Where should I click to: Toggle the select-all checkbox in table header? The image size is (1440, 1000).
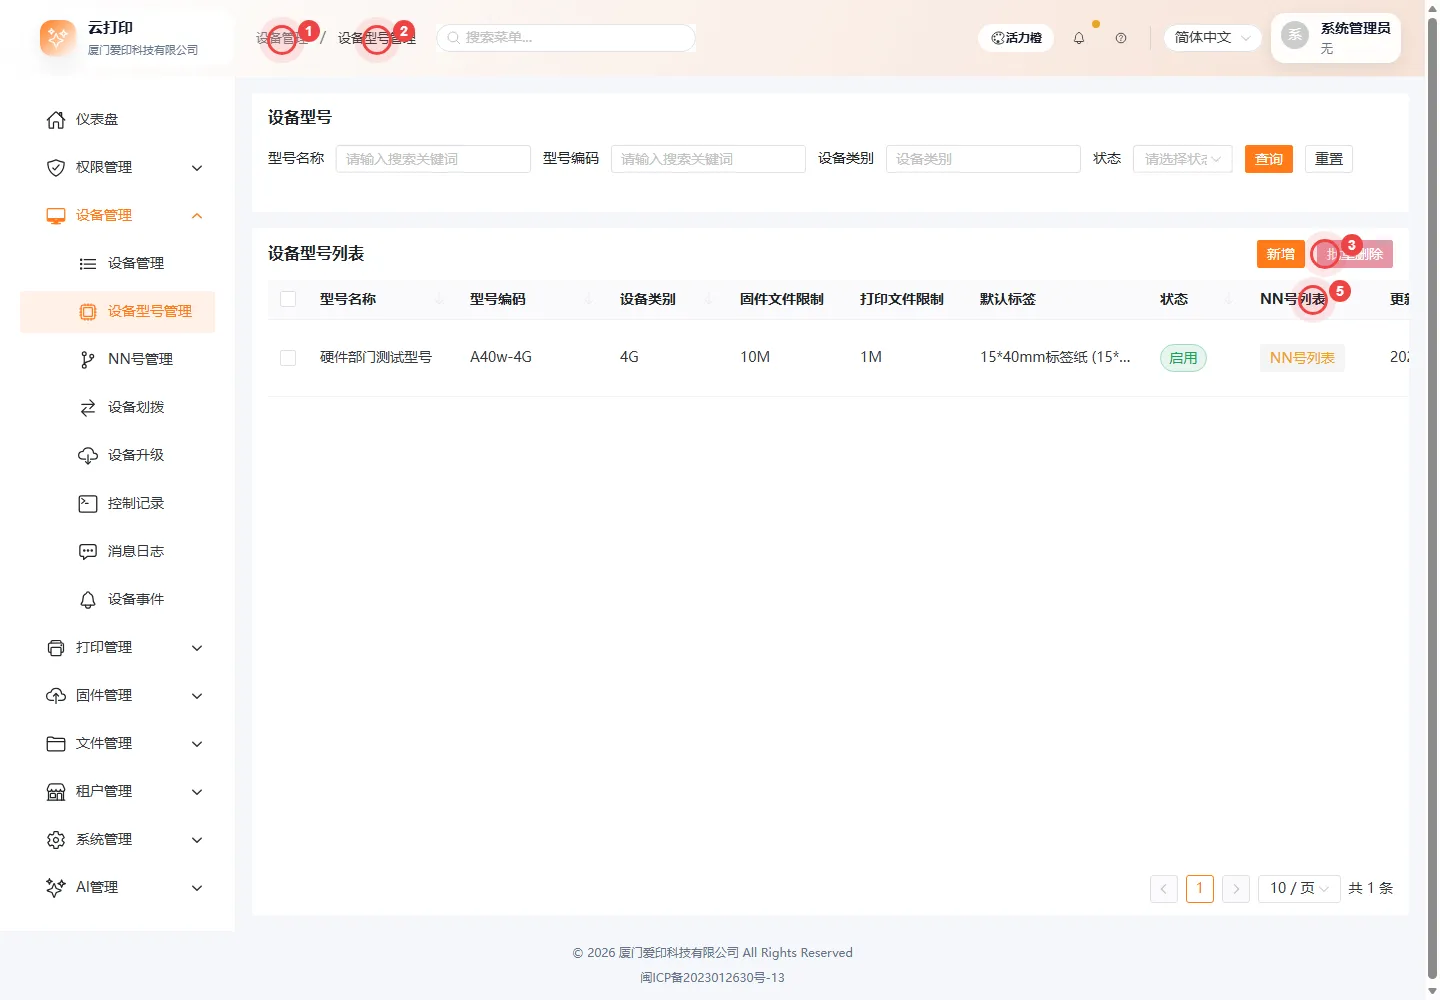(x=288, y=299)
